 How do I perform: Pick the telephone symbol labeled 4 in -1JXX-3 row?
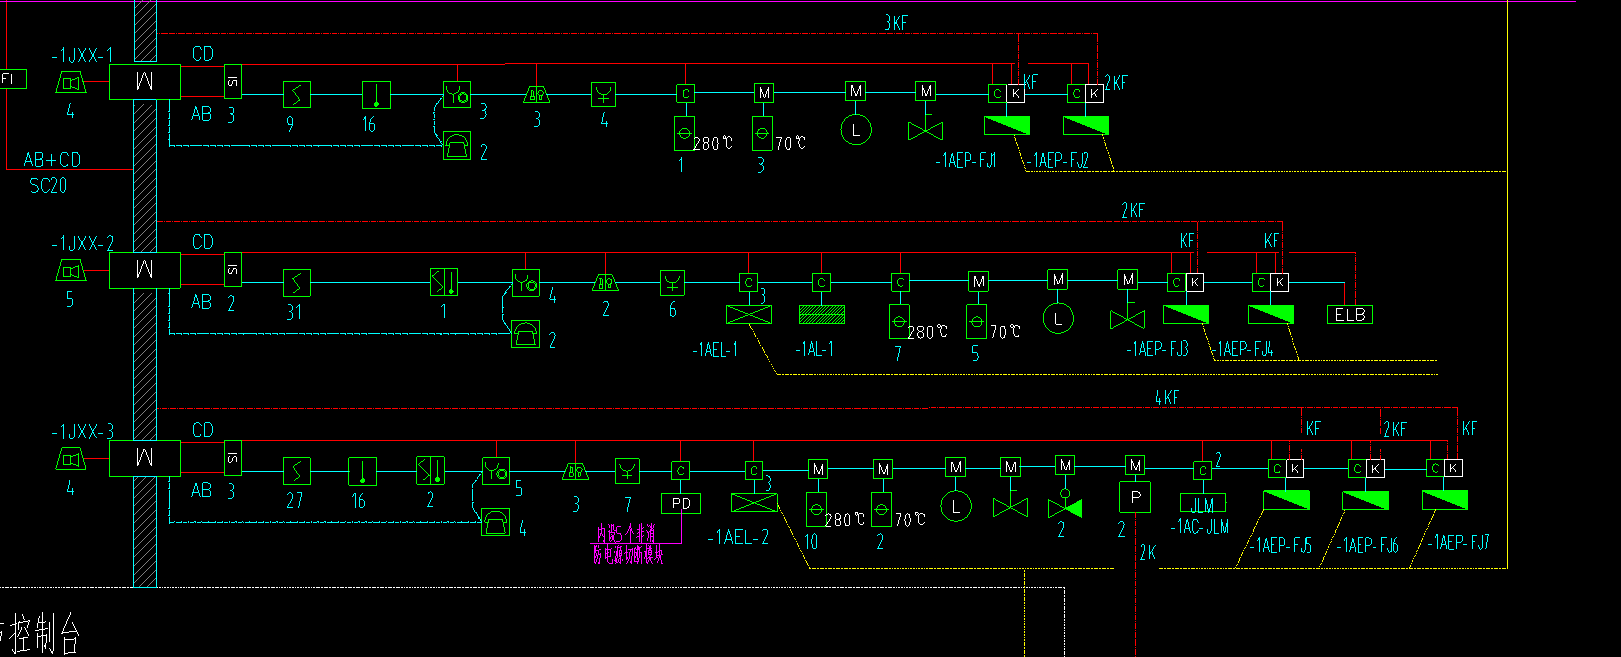coord(496,522)
